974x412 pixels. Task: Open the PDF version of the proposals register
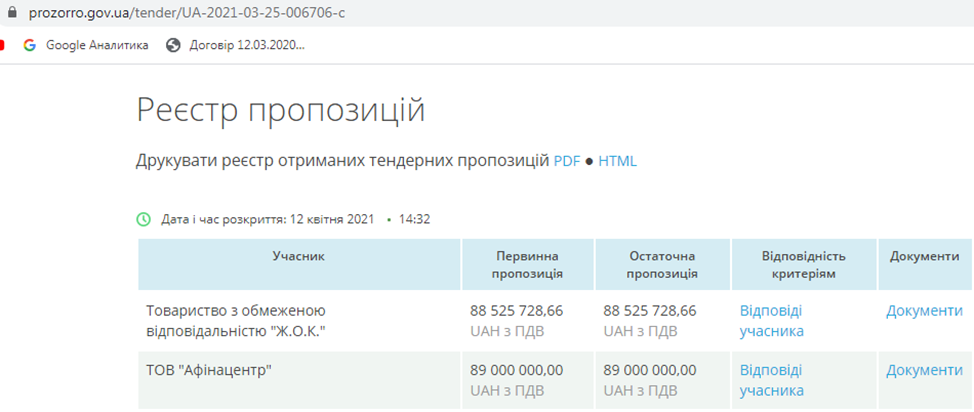567,161
